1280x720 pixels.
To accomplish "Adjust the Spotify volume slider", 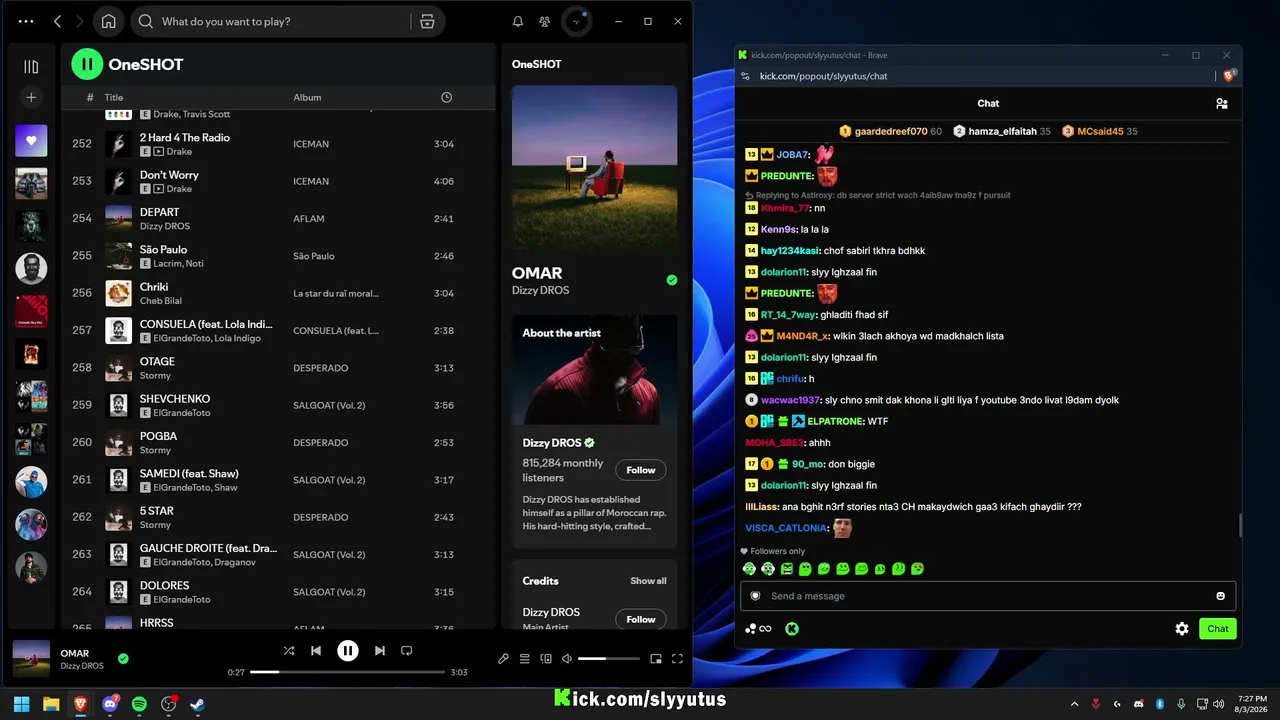I will tap(608, 659).
